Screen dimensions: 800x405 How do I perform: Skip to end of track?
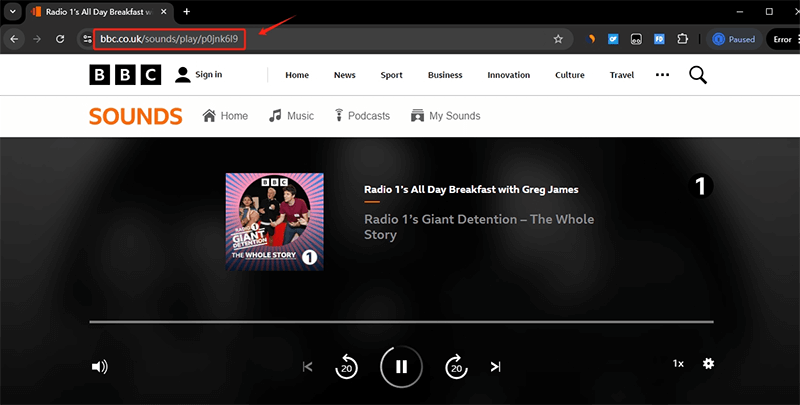[x=495, y=367]
